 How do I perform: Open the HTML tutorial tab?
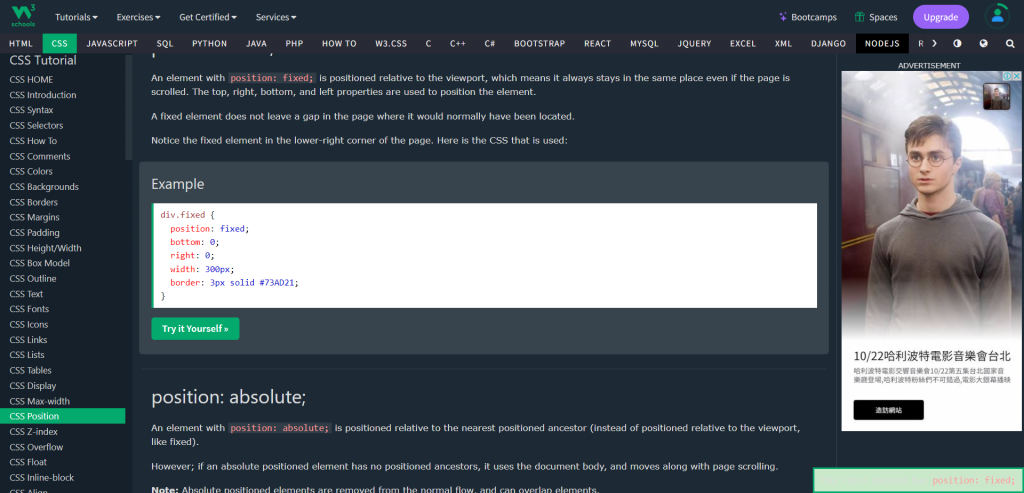21,44
